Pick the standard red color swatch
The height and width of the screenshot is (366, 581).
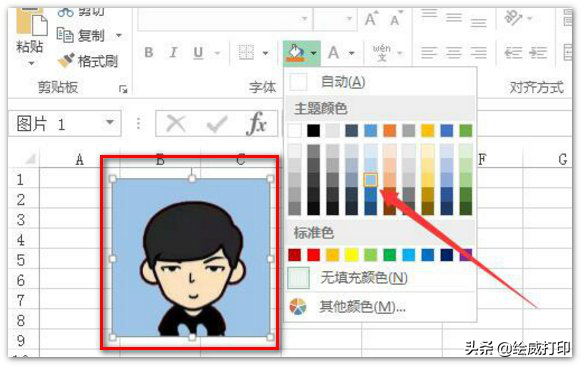(x=313, y=255)
